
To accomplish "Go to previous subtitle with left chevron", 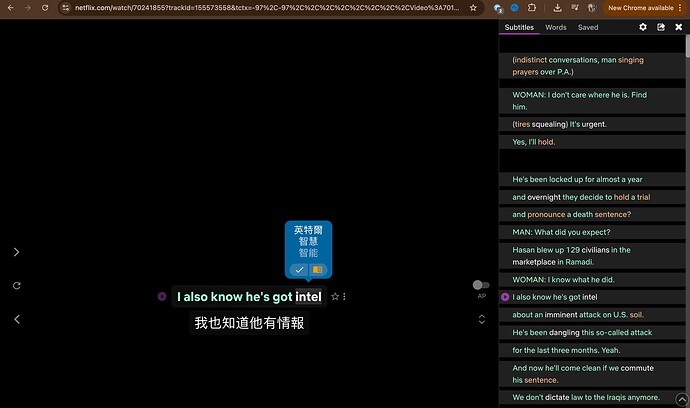I will click(x=16, y=319).
